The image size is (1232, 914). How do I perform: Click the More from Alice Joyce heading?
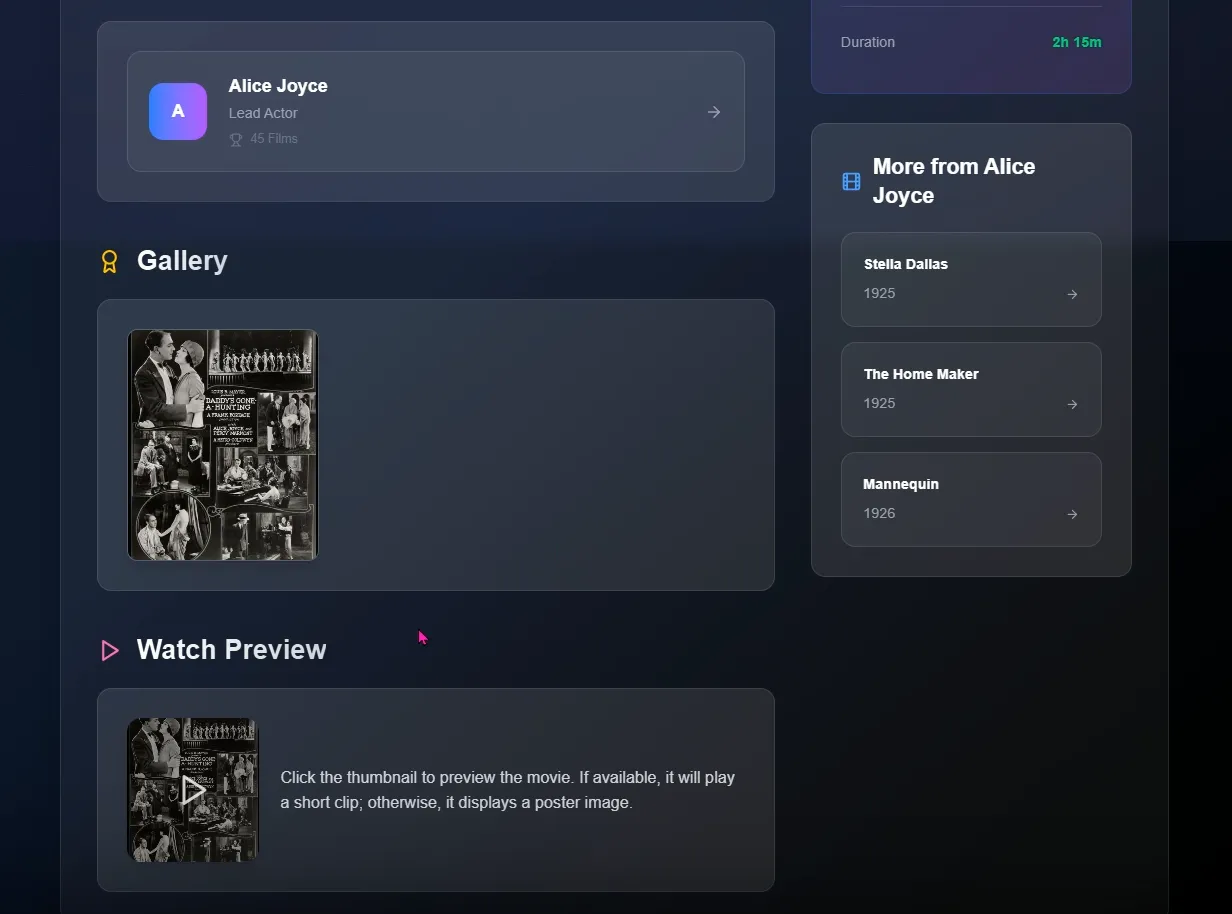tap(954, 181)
